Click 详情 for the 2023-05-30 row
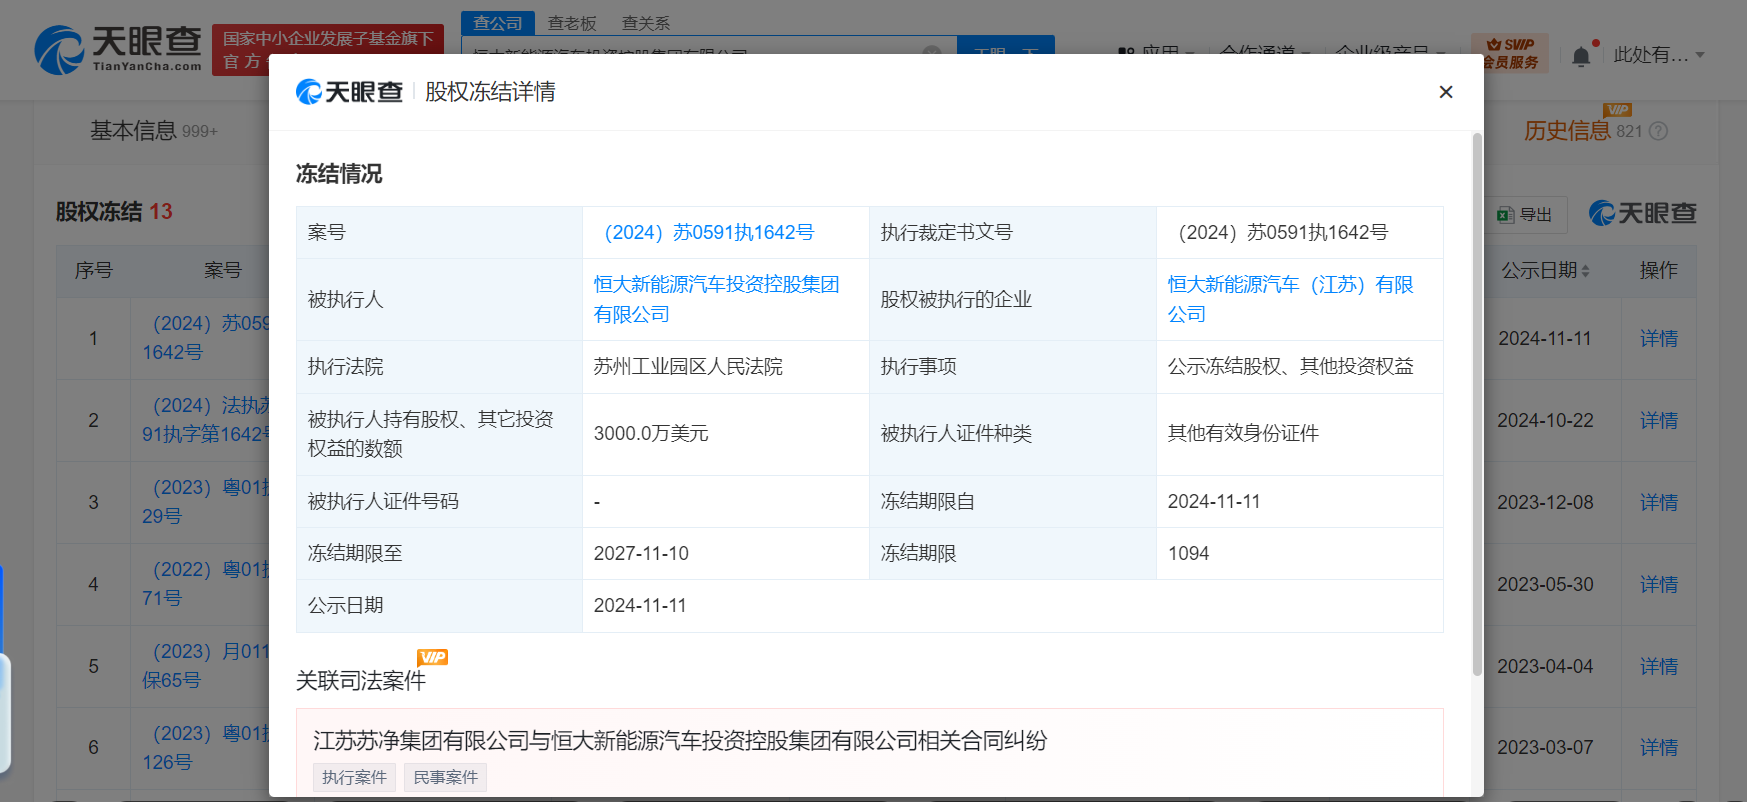This screenshot has height=802, width=1747. click(x=1658, y=585)
